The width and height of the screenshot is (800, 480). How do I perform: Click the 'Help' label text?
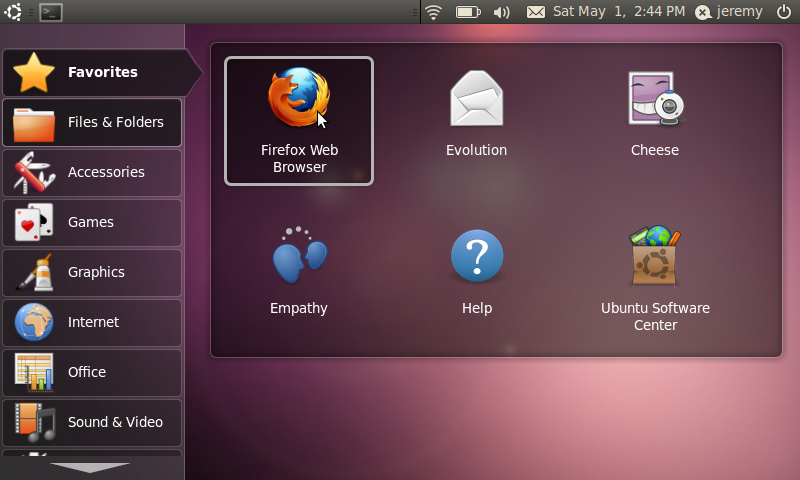click(x=477, y=308)
